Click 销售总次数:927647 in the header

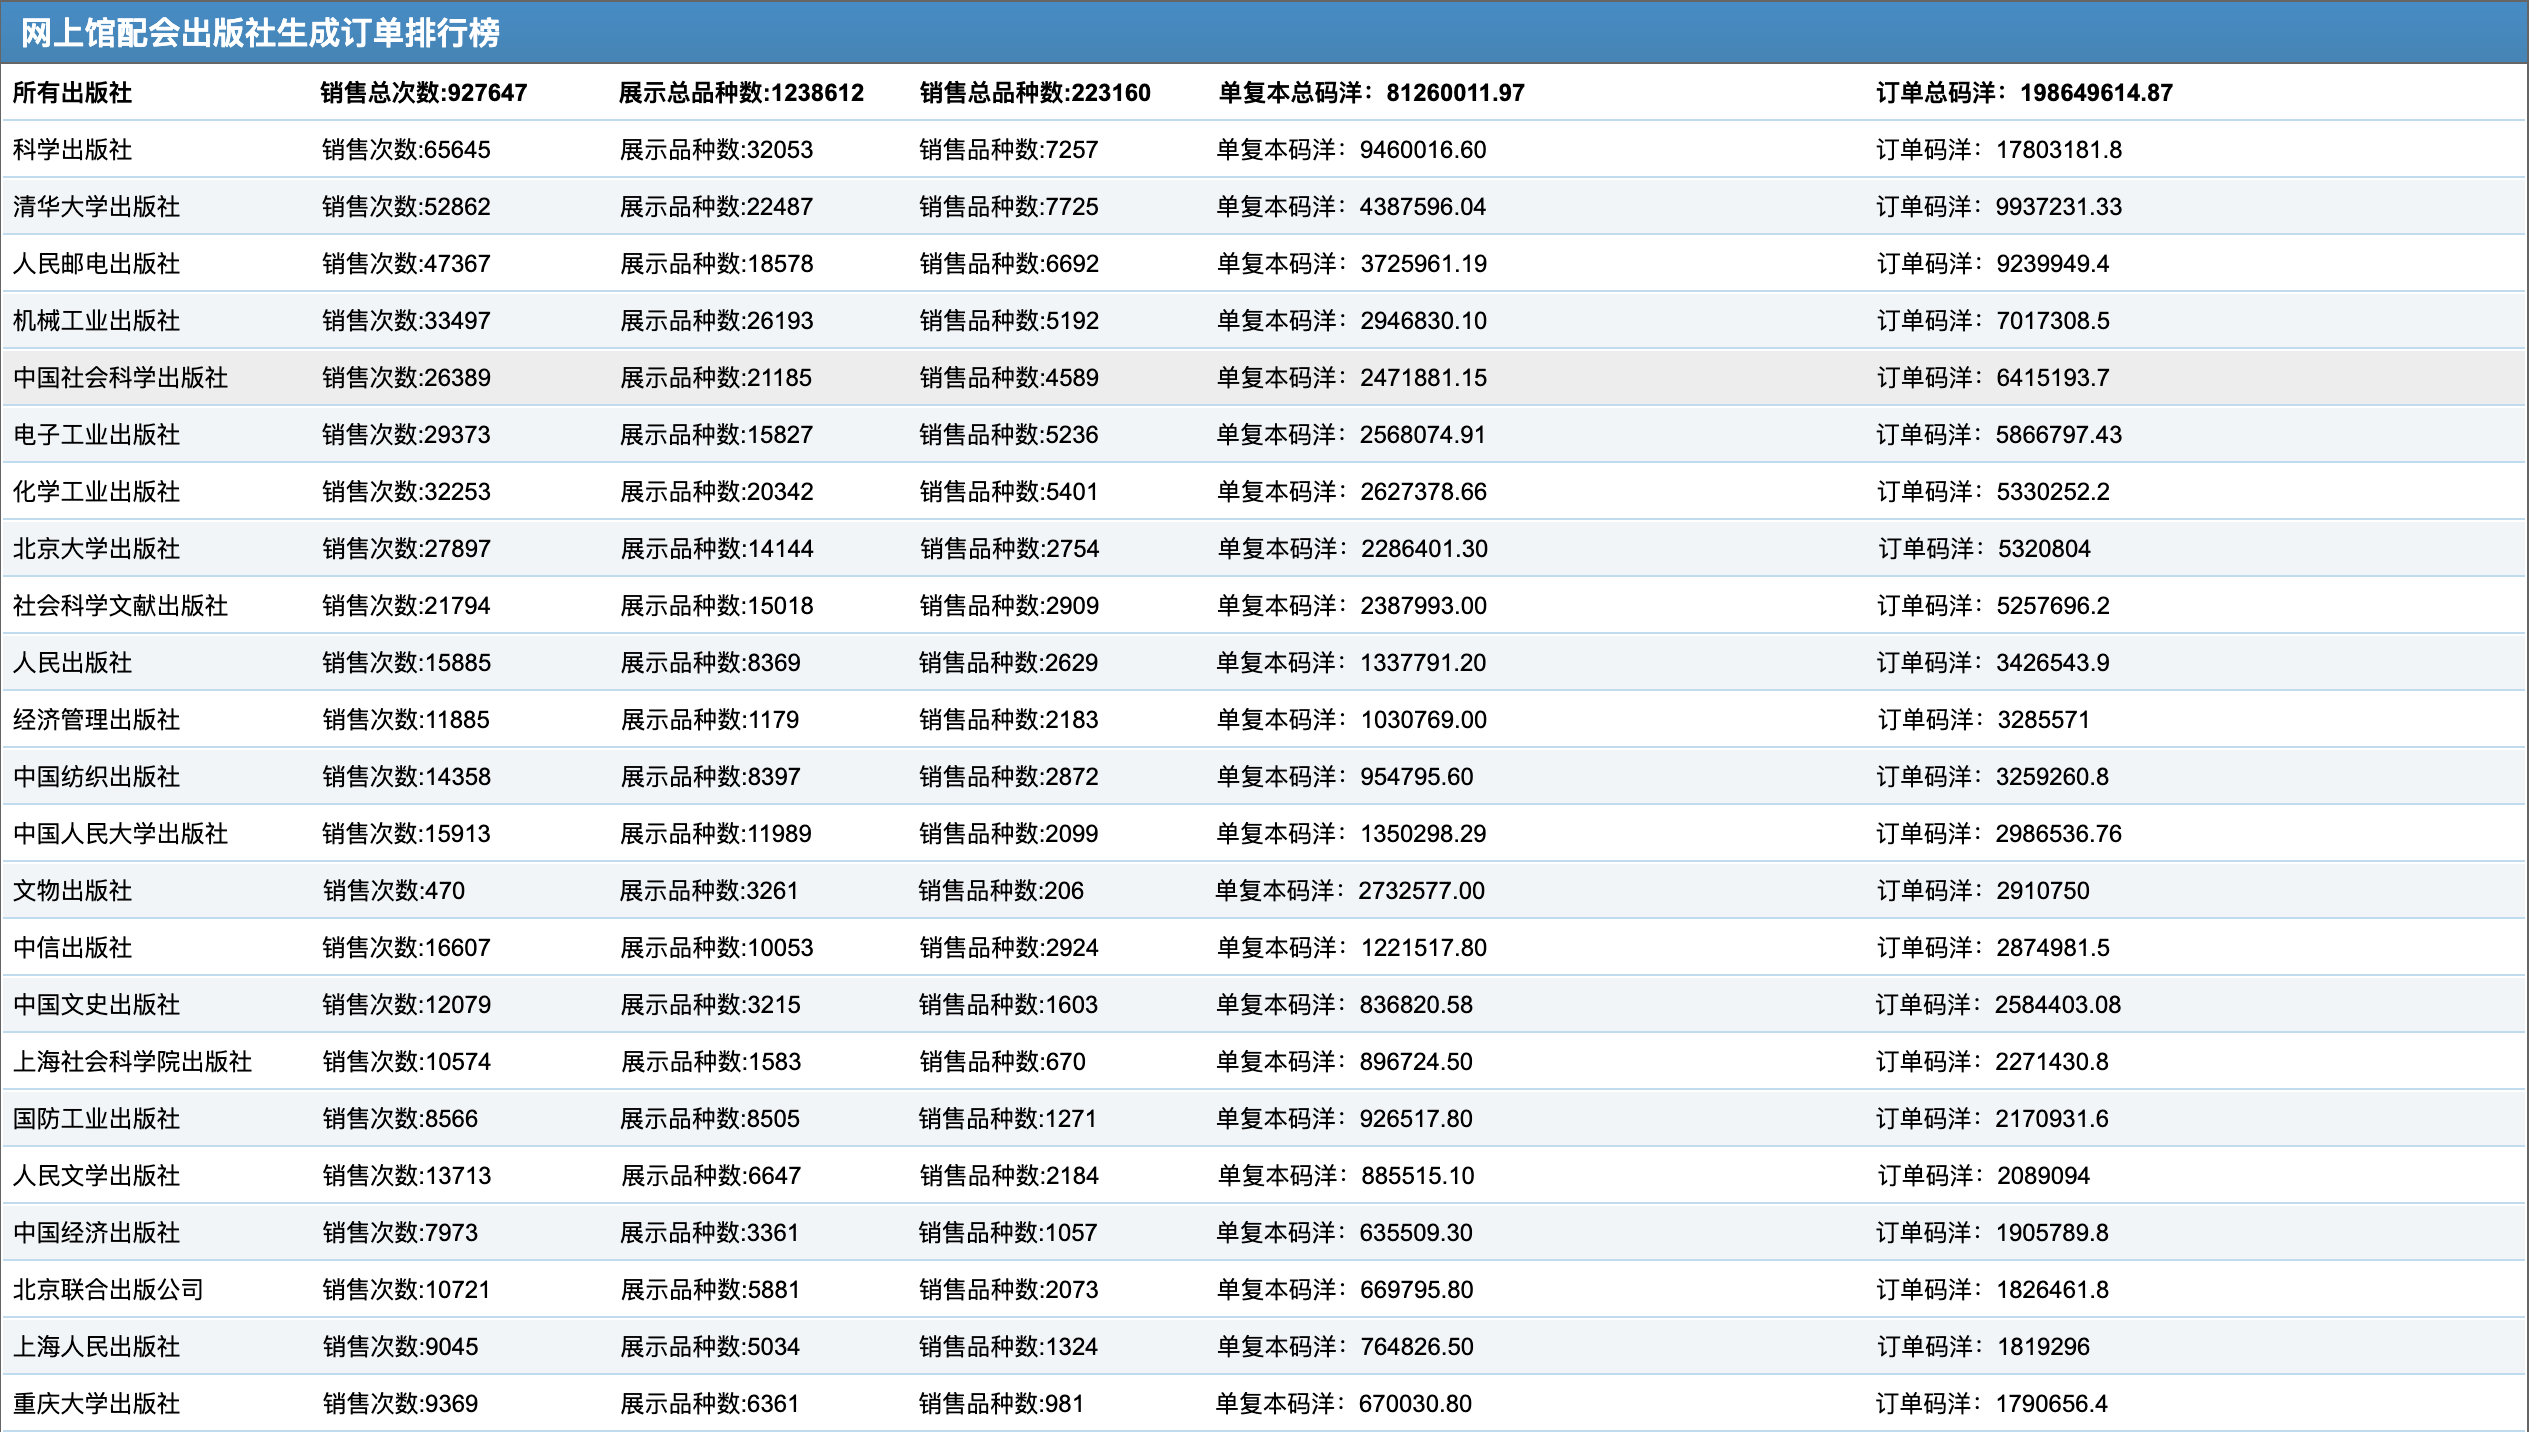click(423, 93)
